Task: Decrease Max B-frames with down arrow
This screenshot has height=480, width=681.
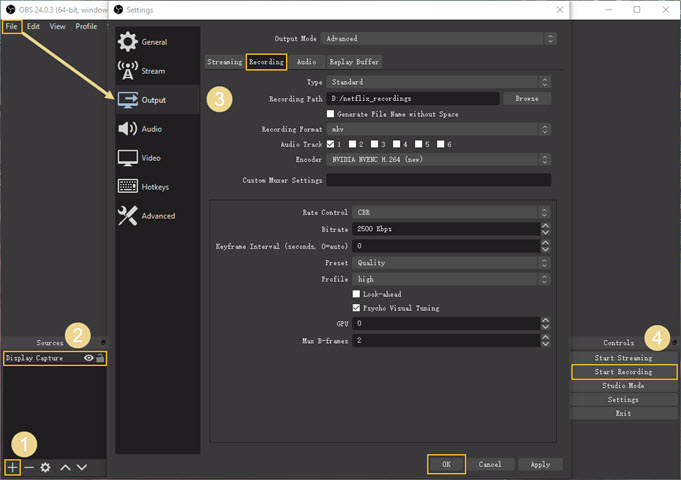Action: 545,344
